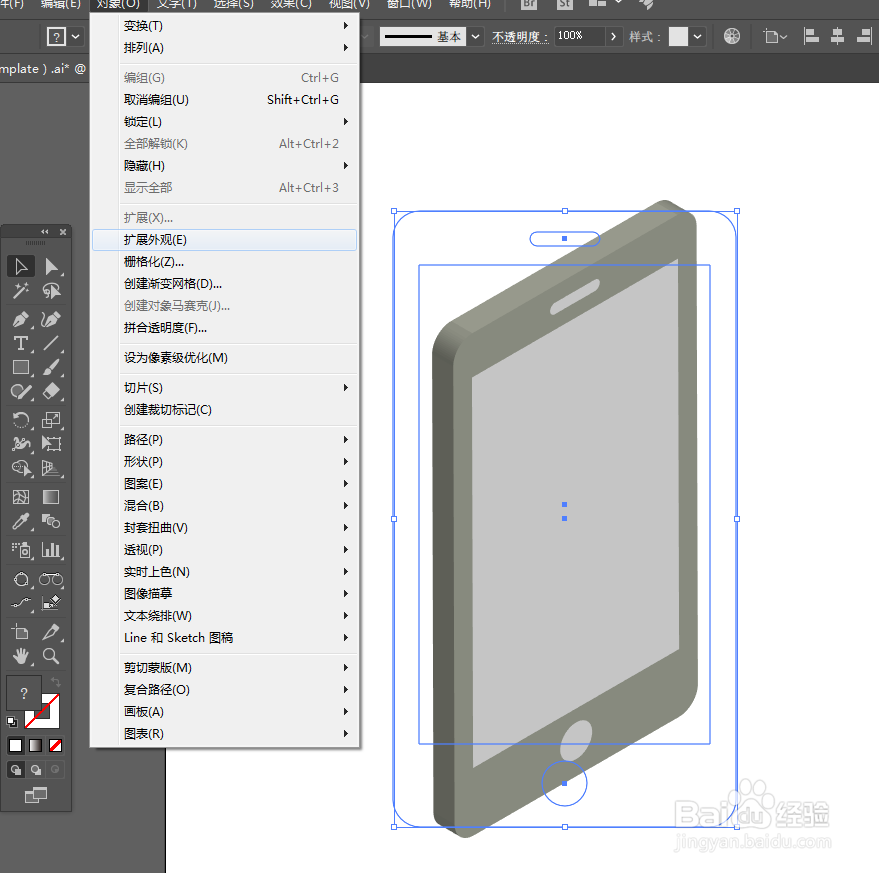Screen dimensions: 879x873
Task: Select the Pen tool in toolbox
Action: [x=21, y=319]
